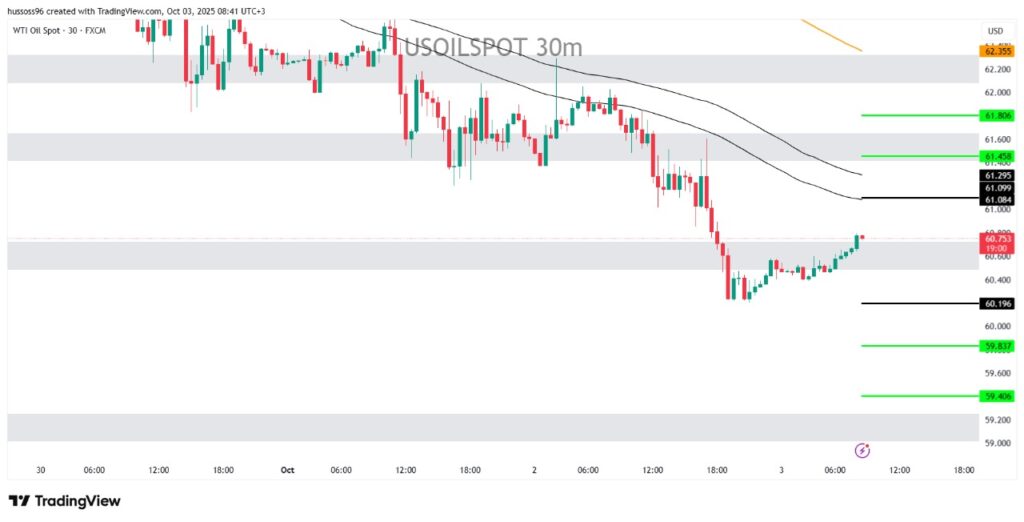Click the orange 62.355 price label
The height and width of the screenshot is (522, 1024).
coord(998,50)
